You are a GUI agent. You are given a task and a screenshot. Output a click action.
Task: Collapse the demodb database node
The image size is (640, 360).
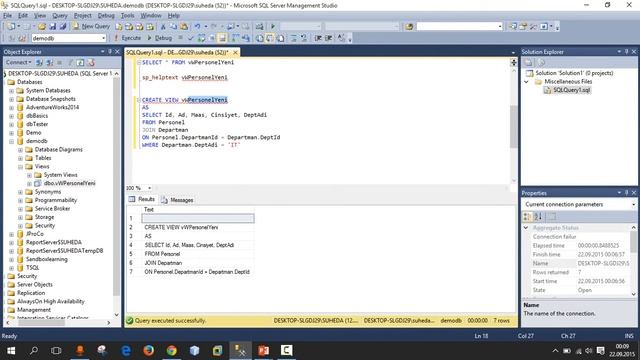12,141
